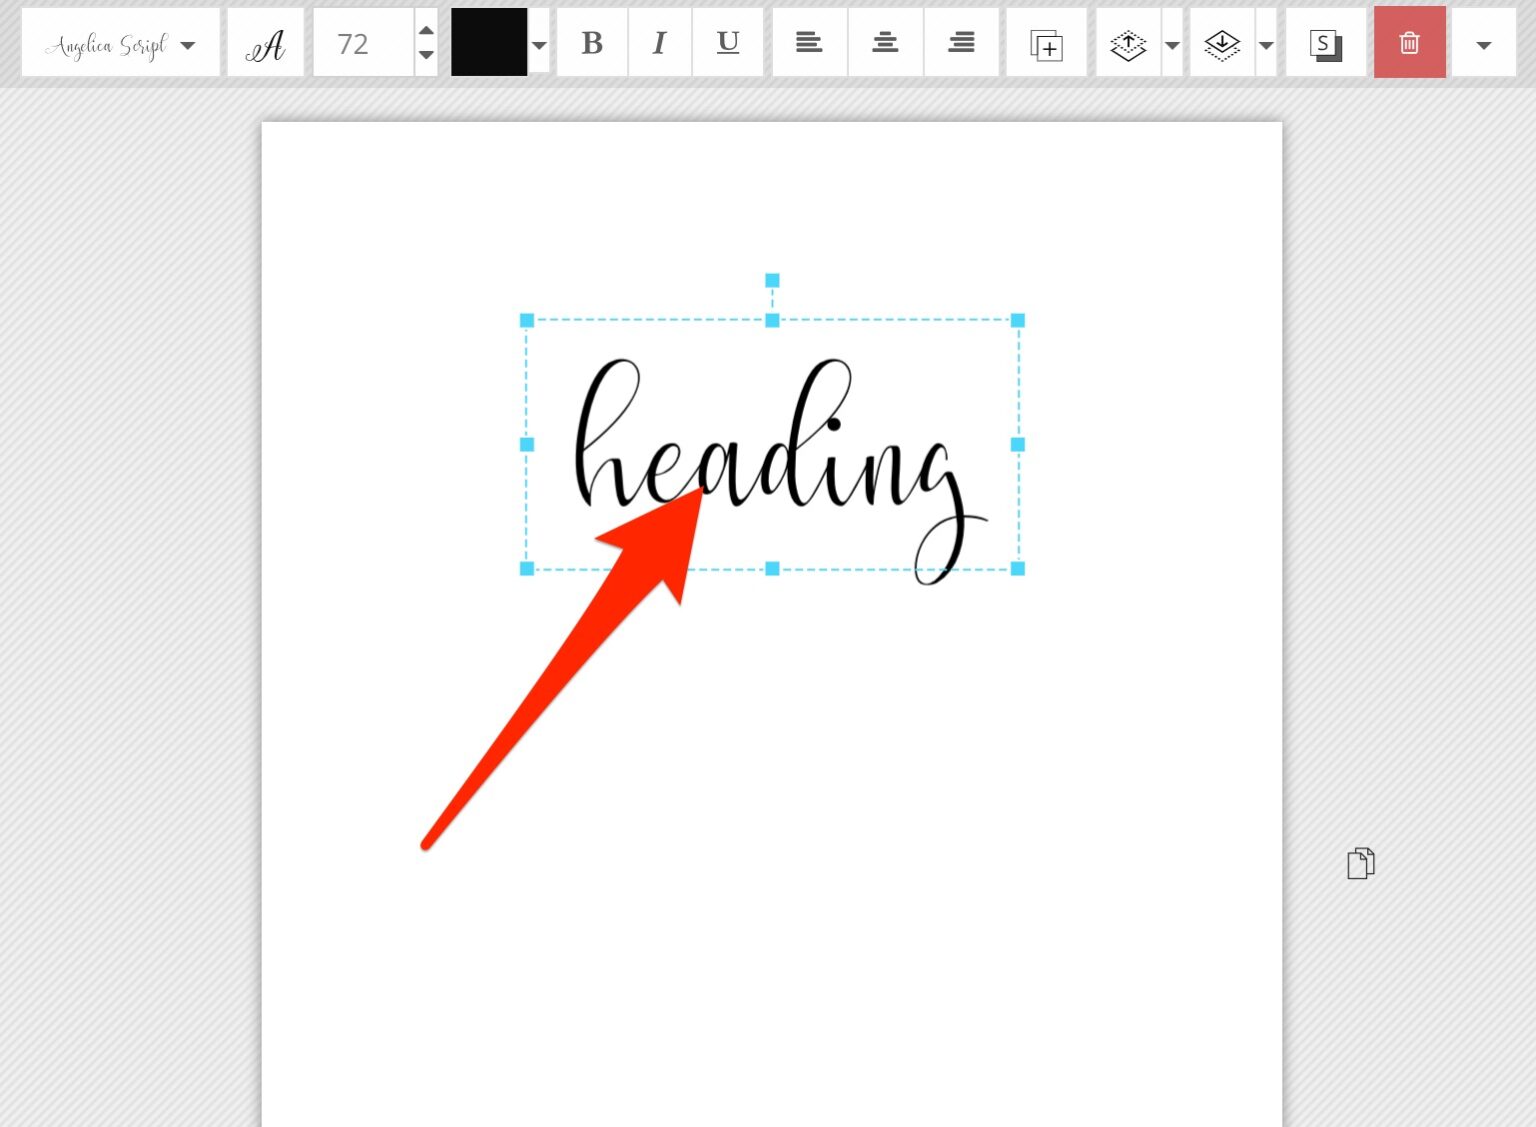Apply shadow effect to text

(1326, 44)
